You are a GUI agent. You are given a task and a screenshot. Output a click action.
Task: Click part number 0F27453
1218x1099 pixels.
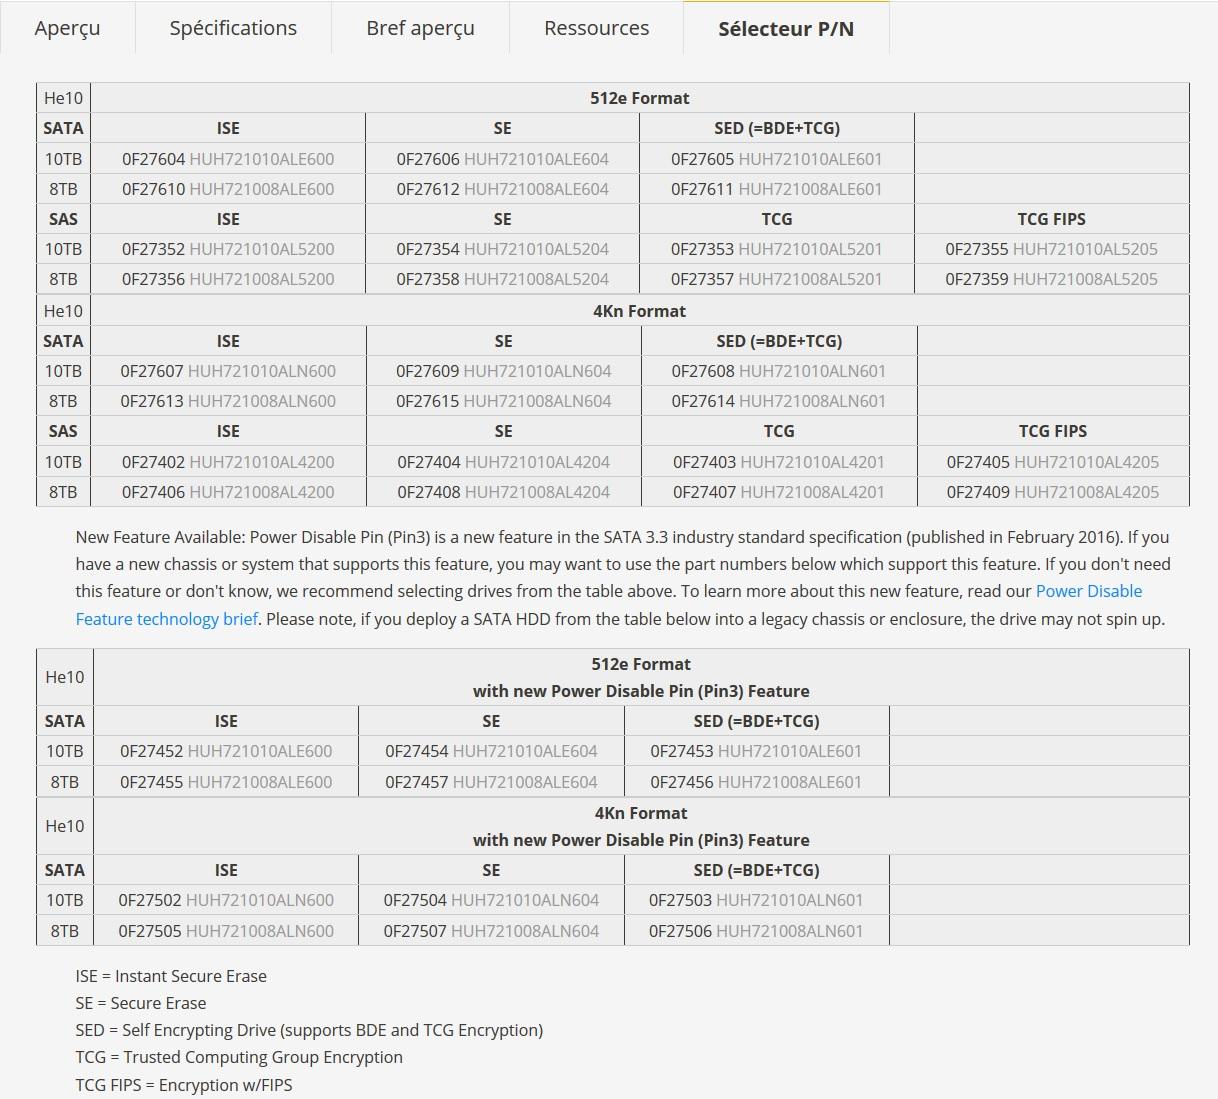[x=756, y=751]
